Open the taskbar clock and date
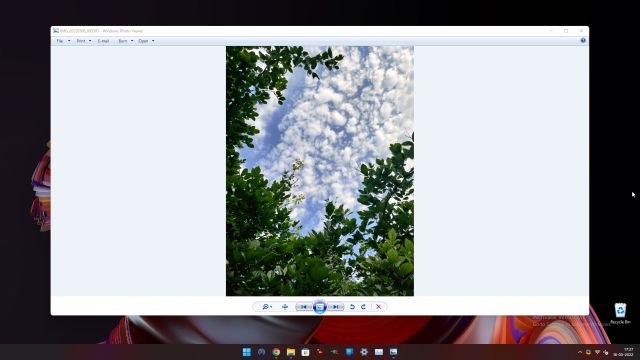 [x=623, y=352]
